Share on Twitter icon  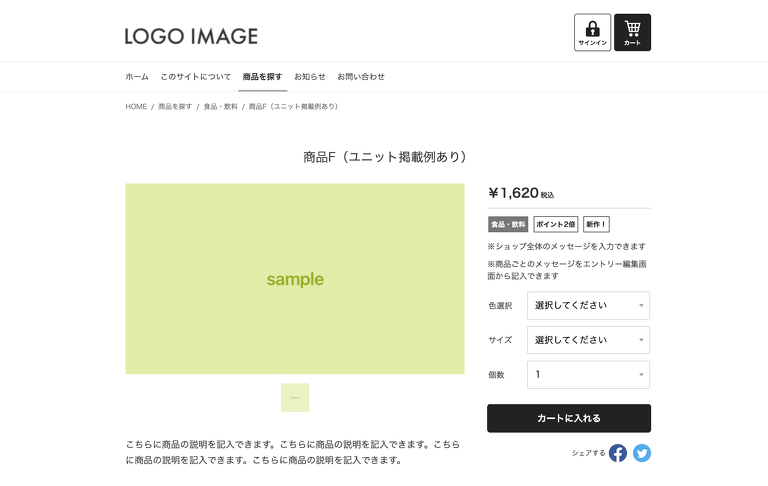coord(642,453)
